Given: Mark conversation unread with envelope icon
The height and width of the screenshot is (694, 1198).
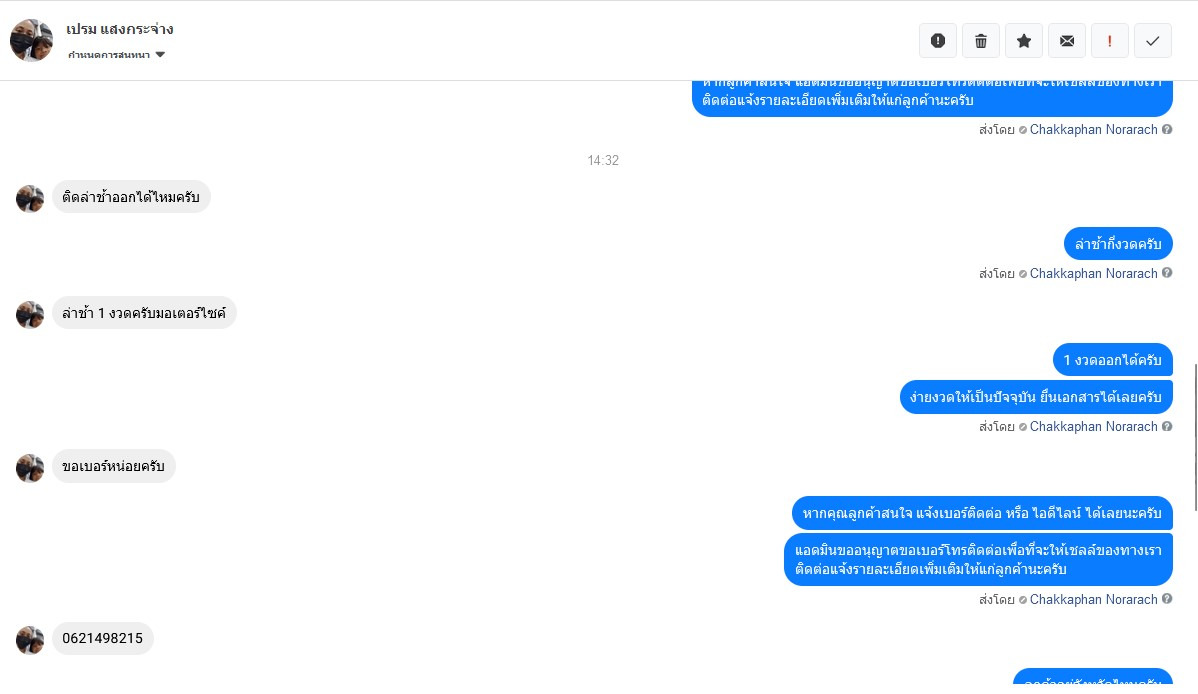Looking at the screenshot, I should coord(1067,41).
